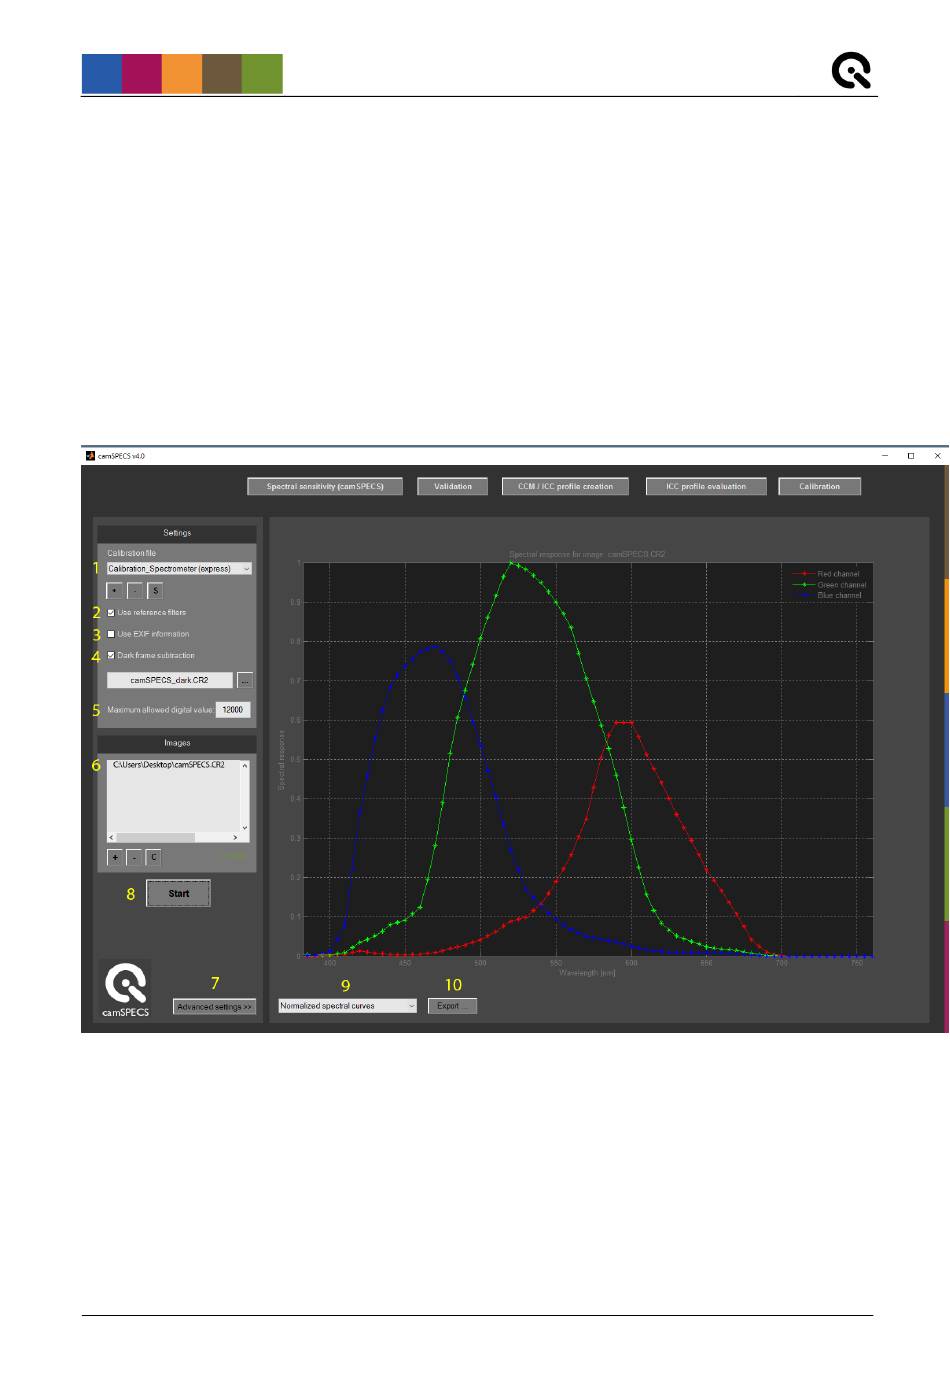
Task: Open Normalized spectral curves dropdown
Action: coord(347,1006)
